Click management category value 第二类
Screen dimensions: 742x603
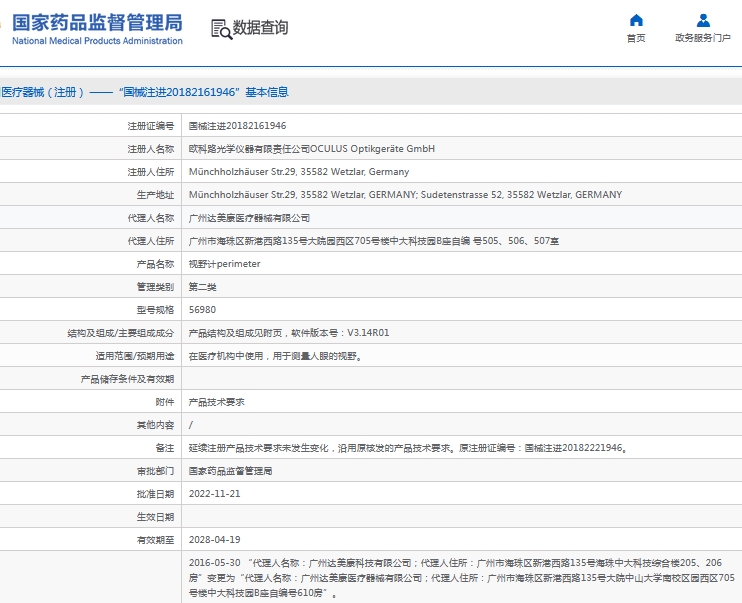click(x=202, y=287)
